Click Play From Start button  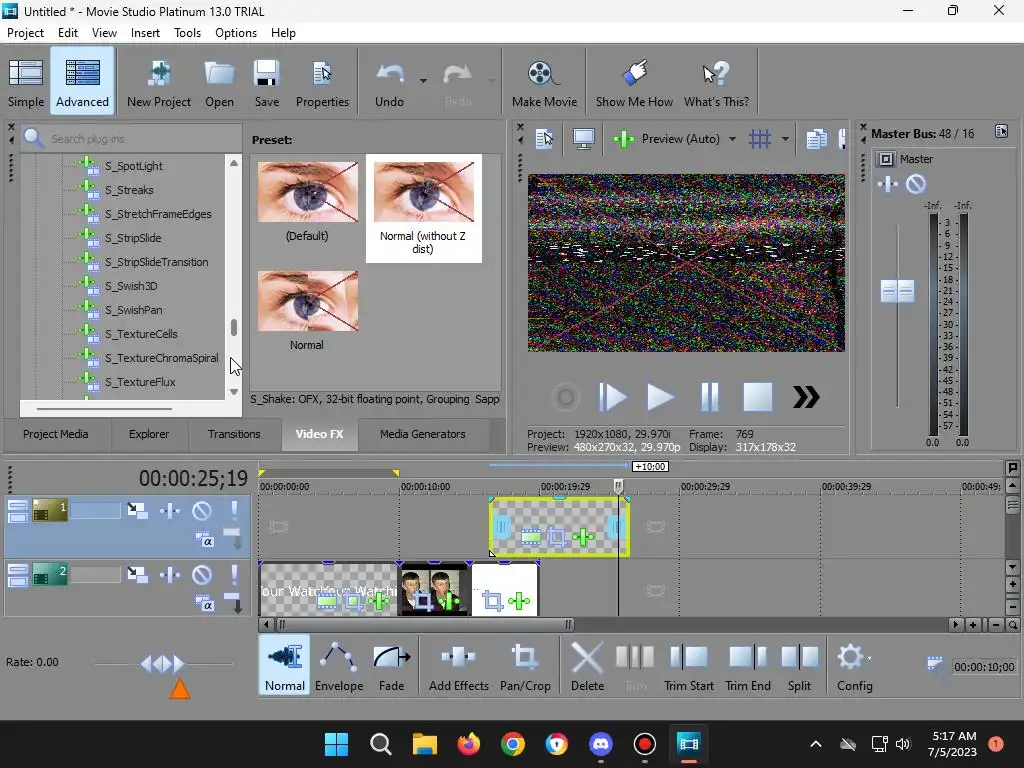pyautogui.click(x=612, y=397)
